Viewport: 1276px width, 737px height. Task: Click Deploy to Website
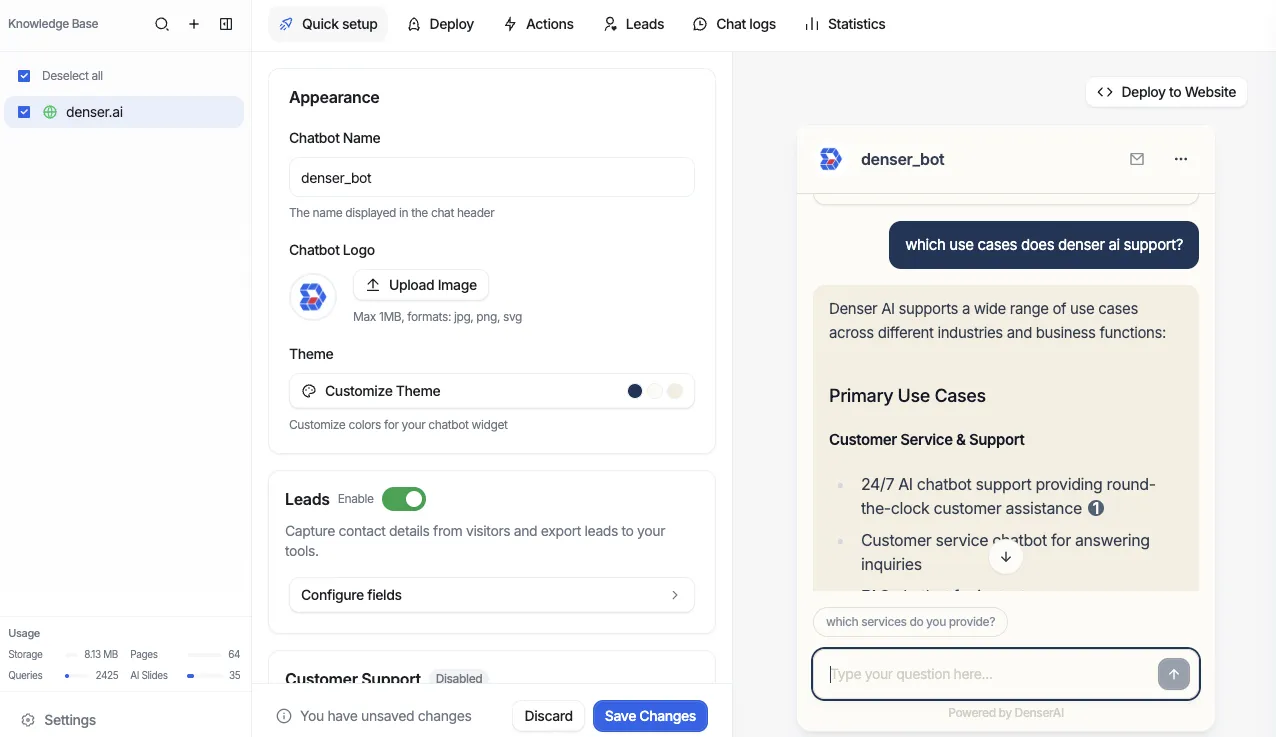tap(1166, 91)
